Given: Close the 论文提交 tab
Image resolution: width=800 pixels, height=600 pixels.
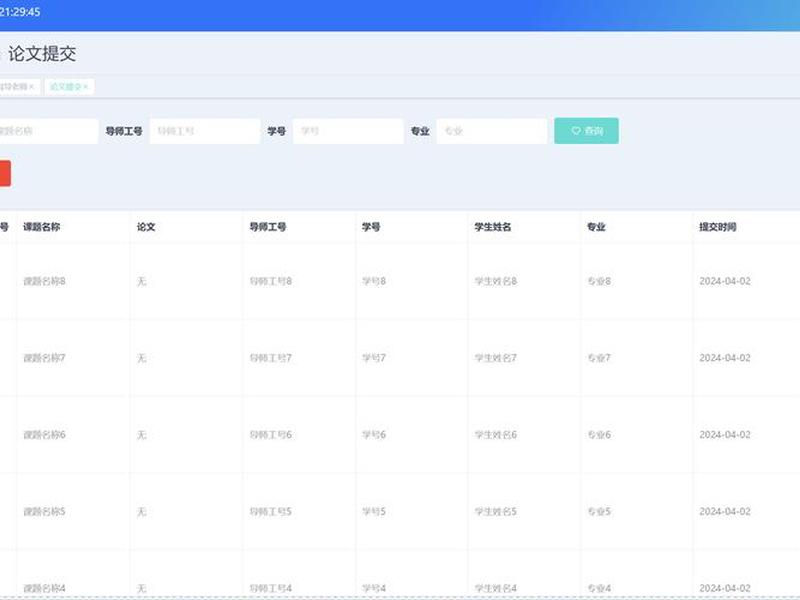Looking at the screenshot, I should click(86, 87).
